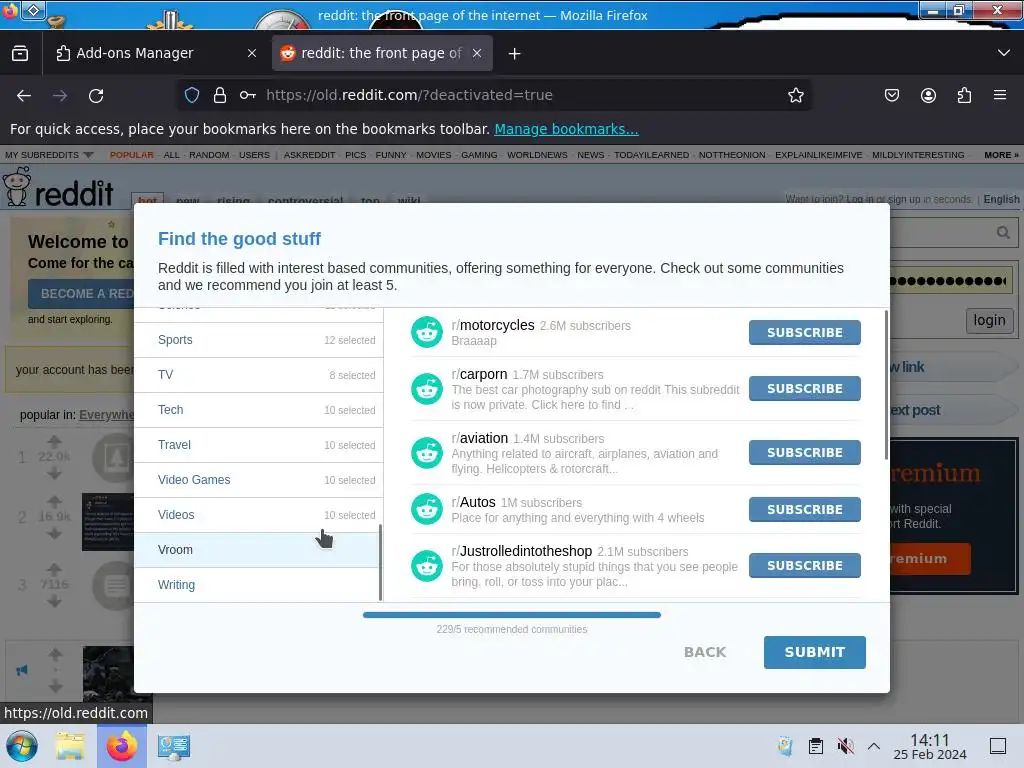Close the Add-ons Manager tab
1024x768 pixels.
pos(252,54)
